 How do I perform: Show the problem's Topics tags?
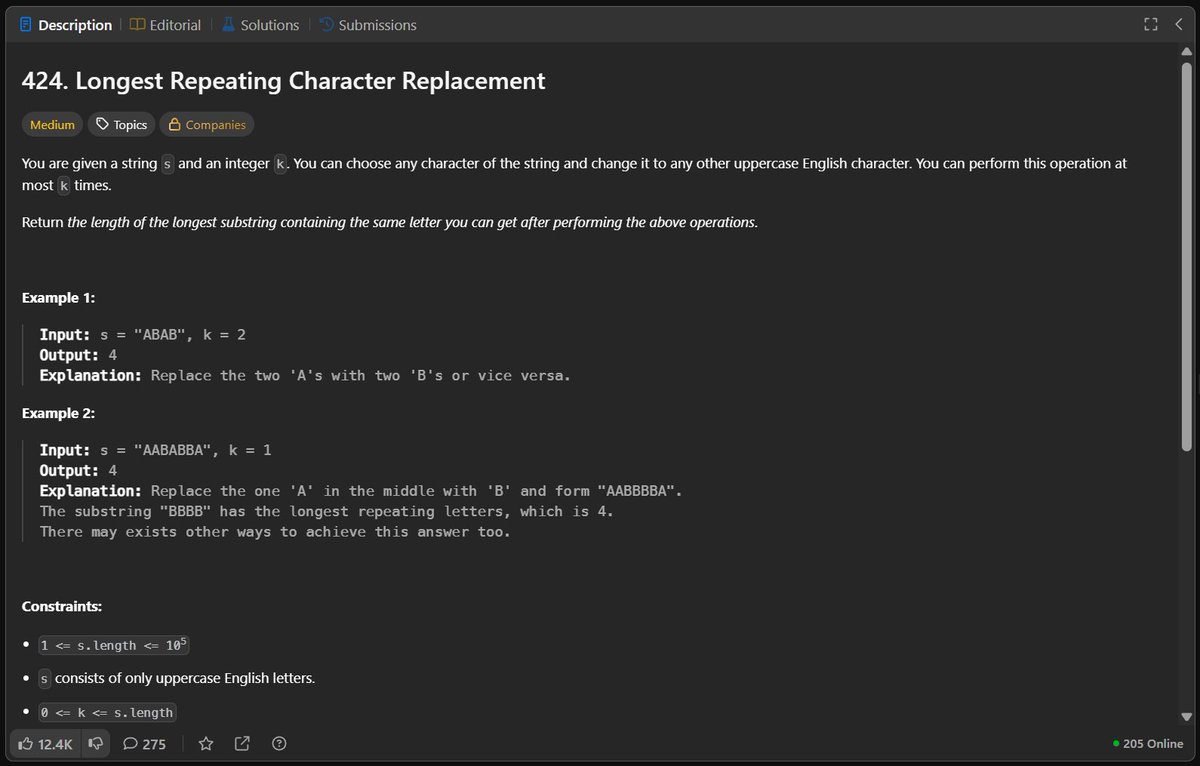[x=120, y=124]
